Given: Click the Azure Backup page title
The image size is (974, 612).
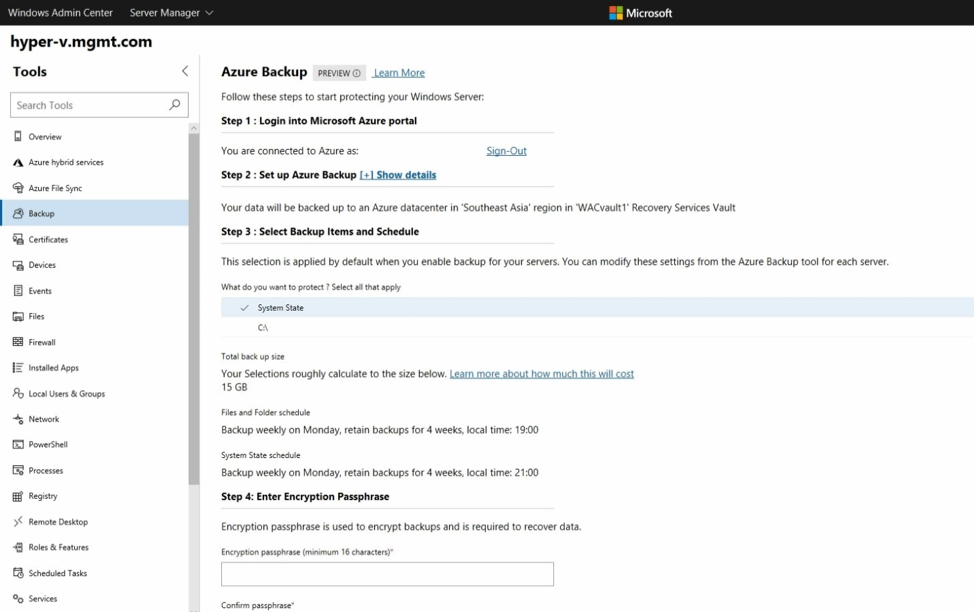Looking at the screenshot, I should point(264,72).
